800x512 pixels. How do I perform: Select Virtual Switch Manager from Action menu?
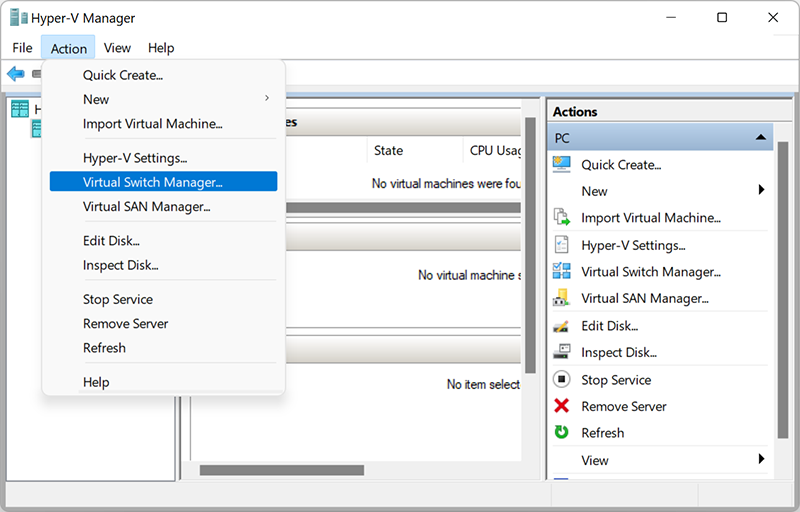152,182
